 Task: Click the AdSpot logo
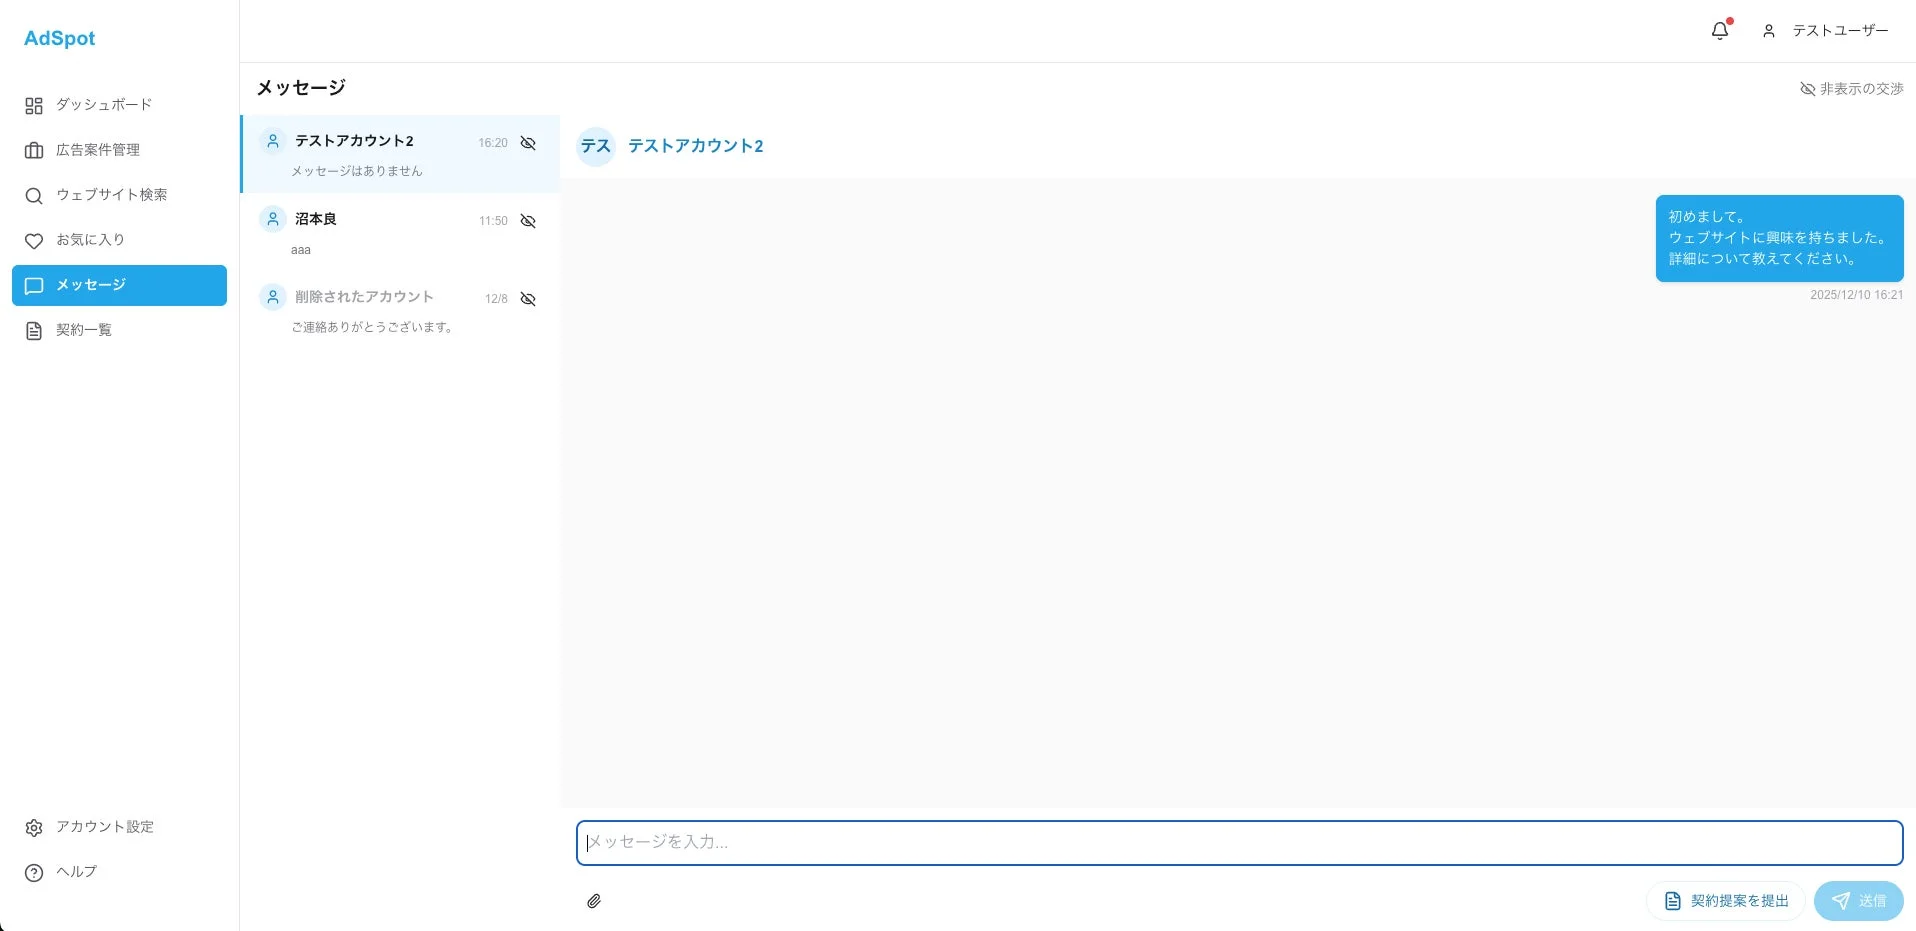(x=59, y=38)
